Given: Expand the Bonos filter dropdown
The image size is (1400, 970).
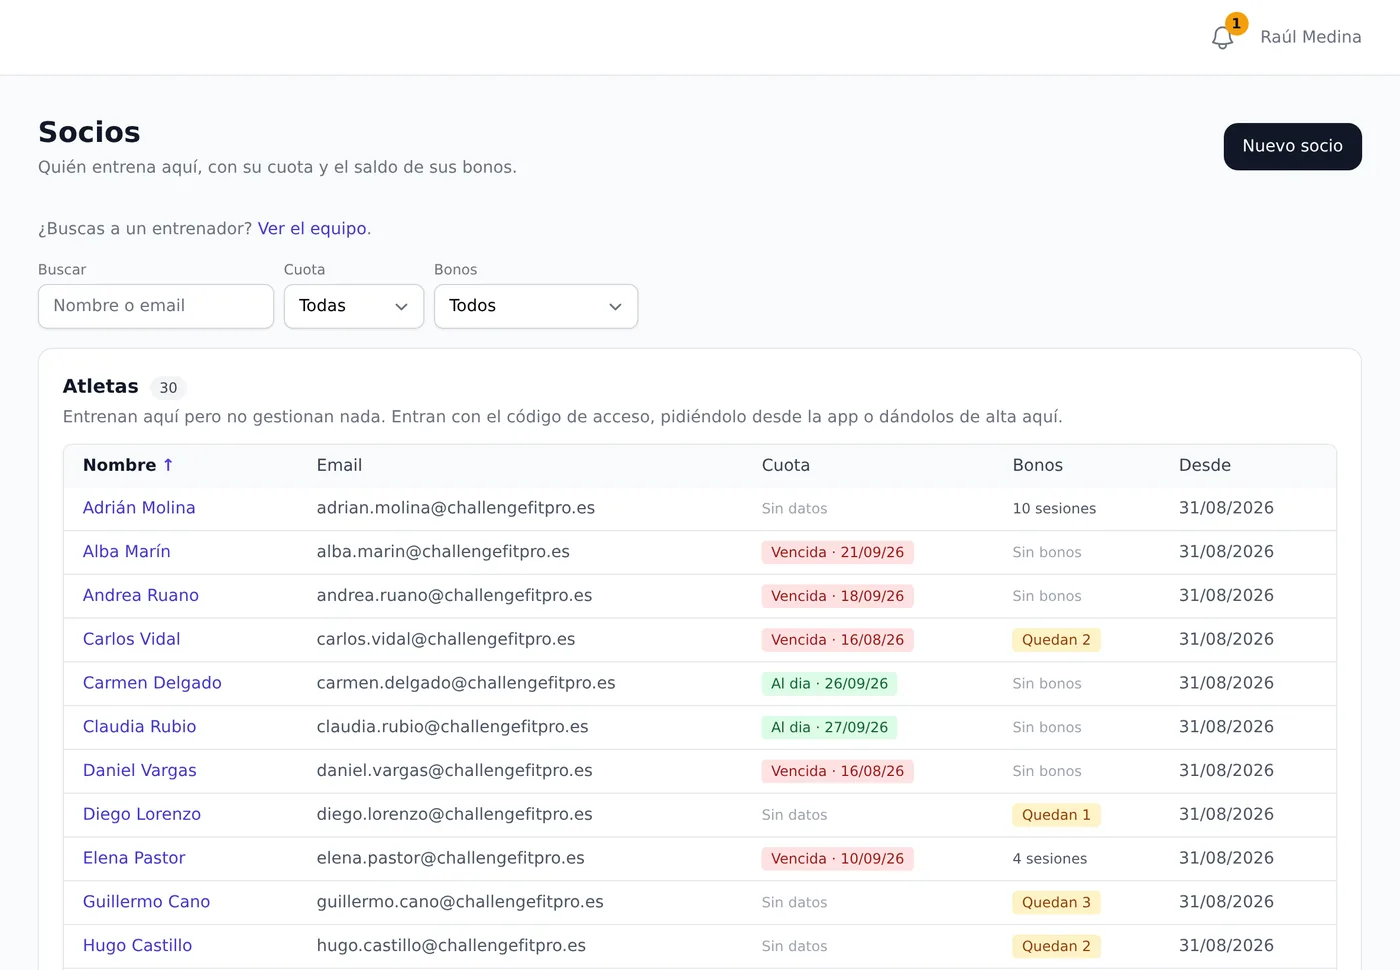Looking at the screenshot, I should pos(536,306).
